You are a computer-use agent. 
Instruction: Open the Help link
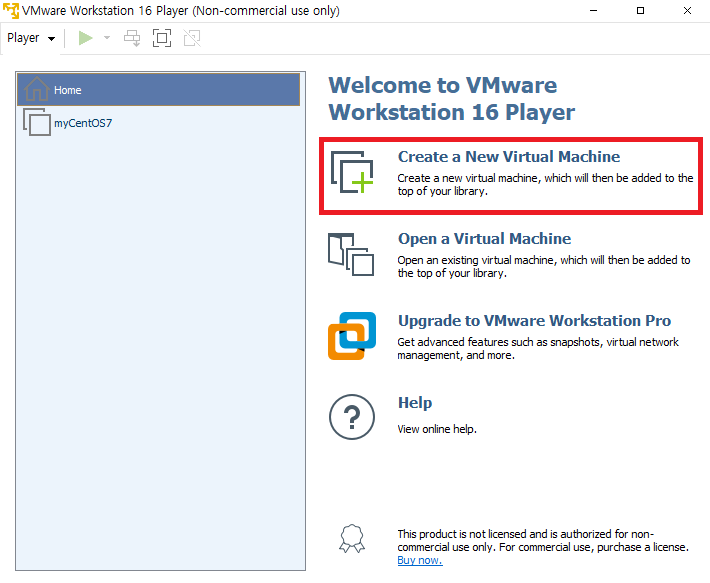tap(415, 402)
